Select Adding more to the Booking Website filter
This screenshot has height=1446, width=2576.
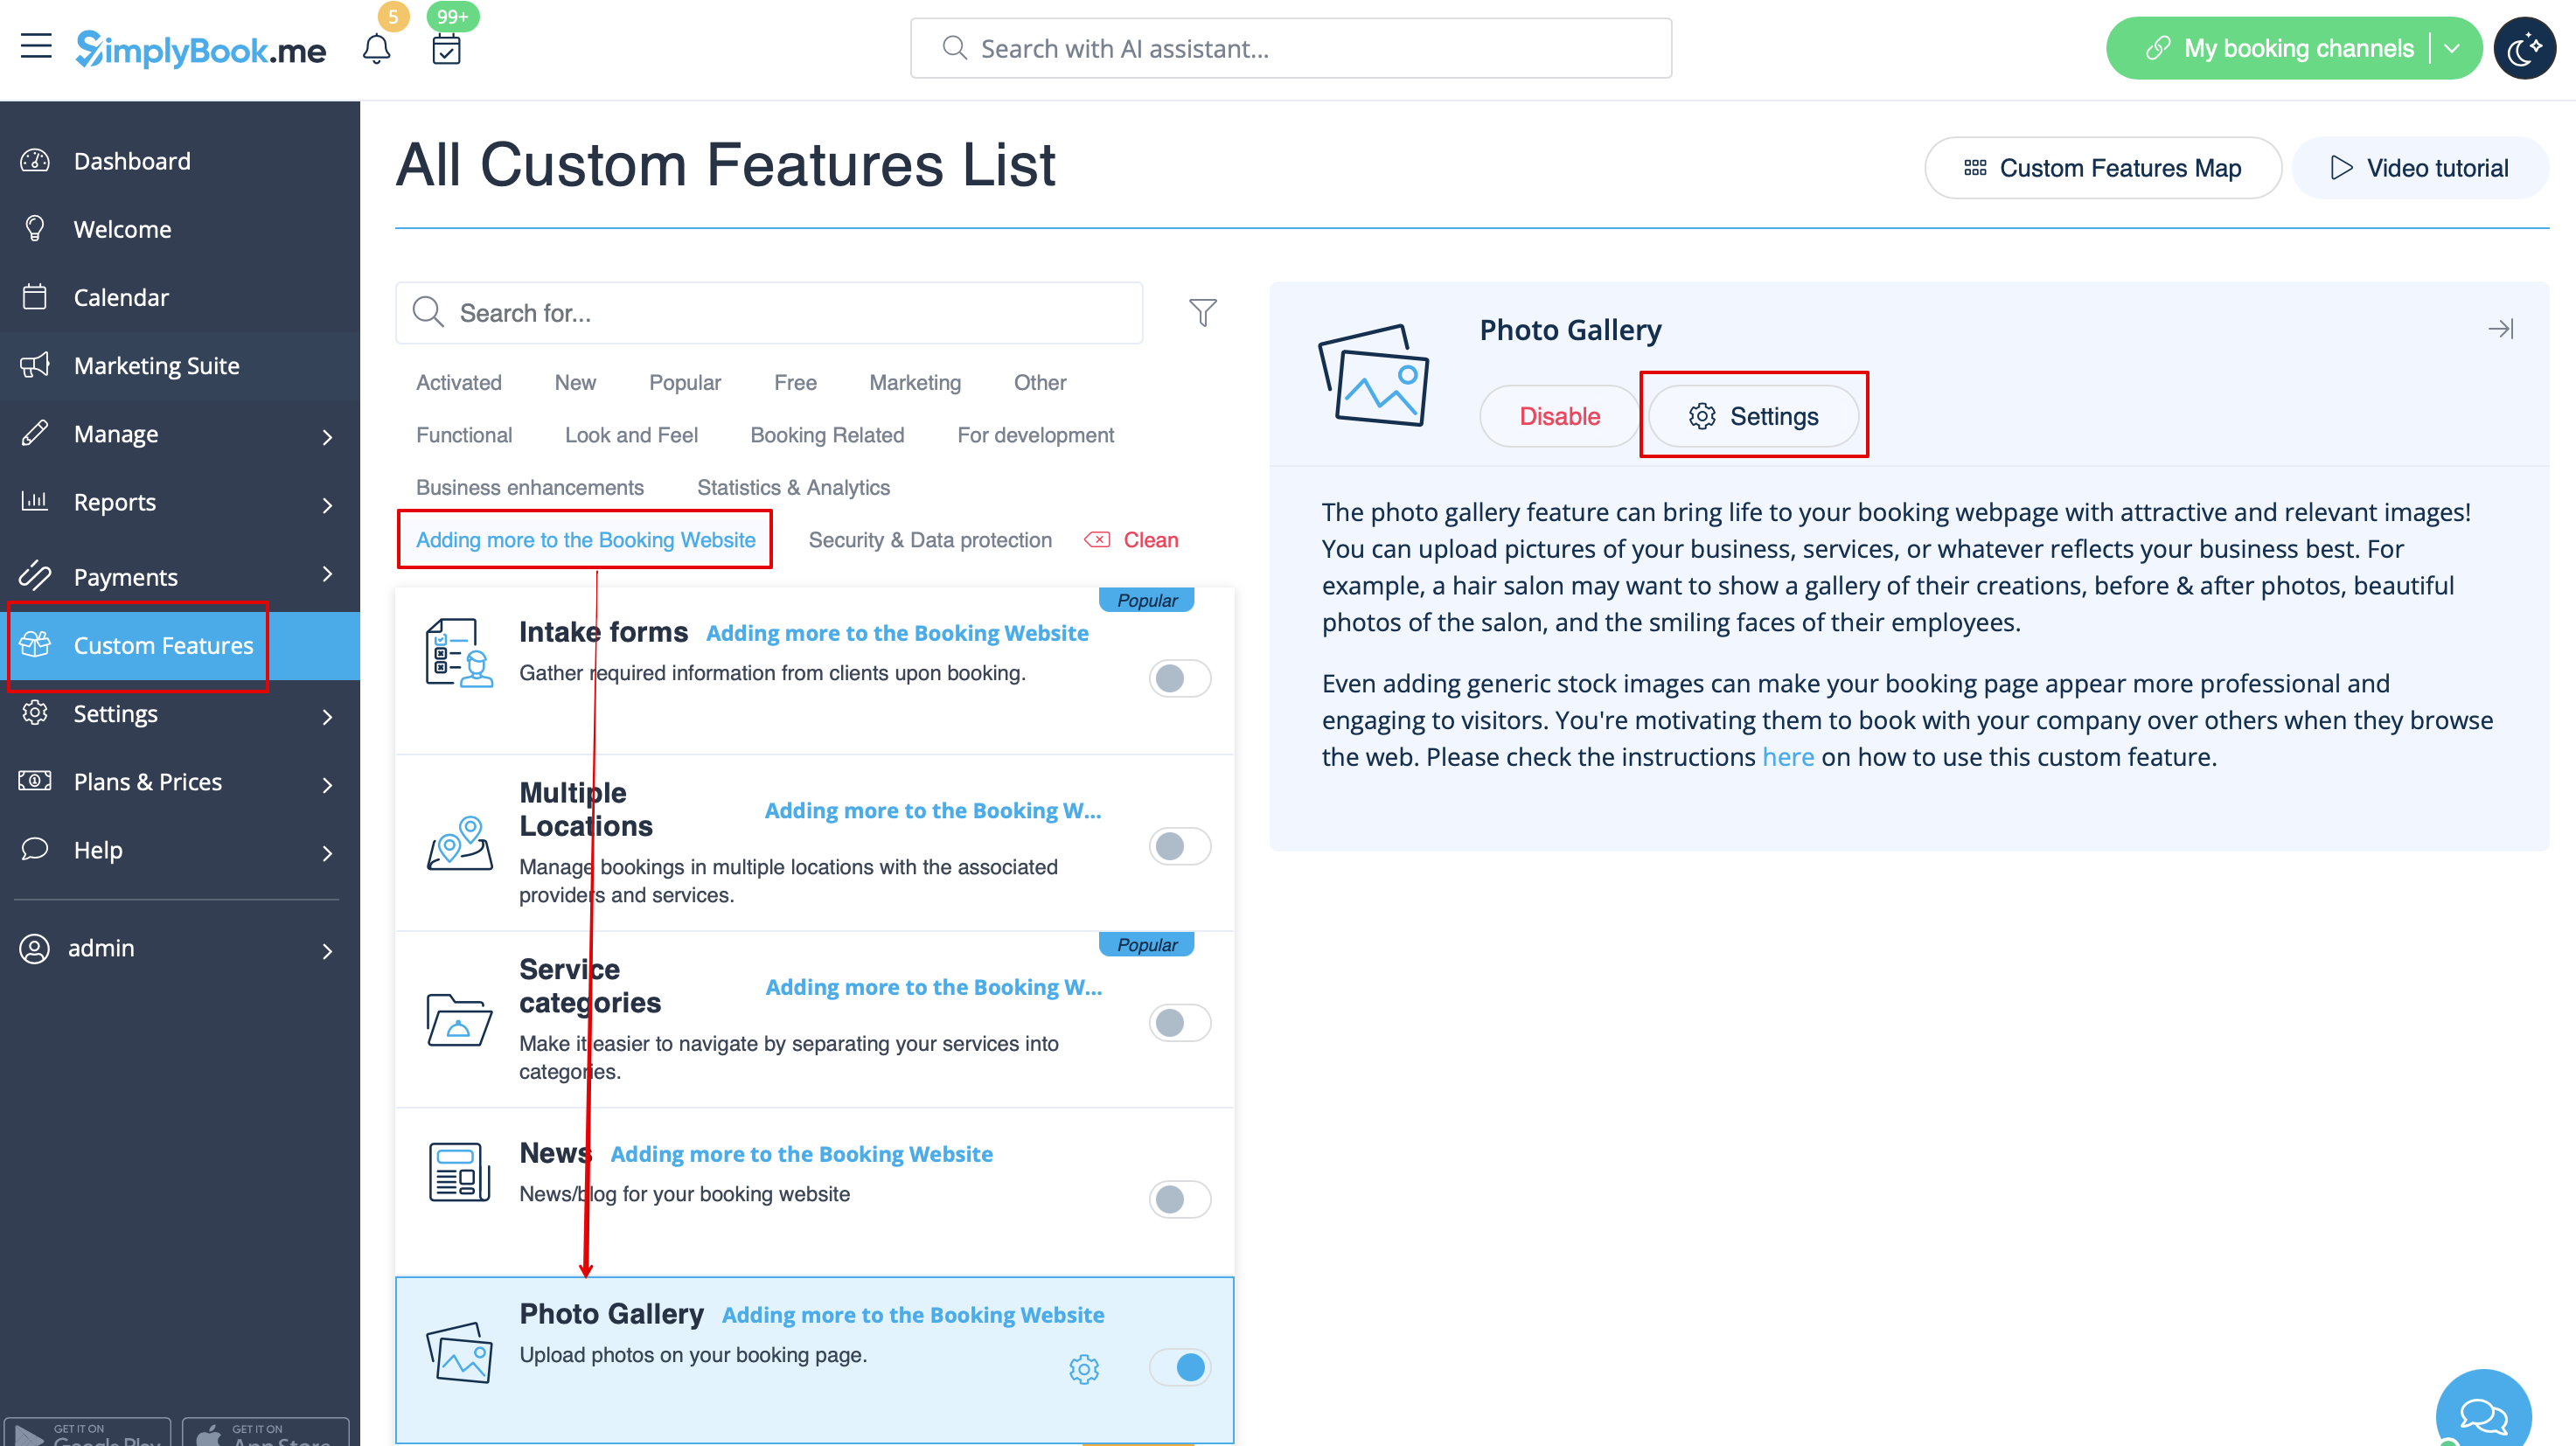tap(586, 540)
